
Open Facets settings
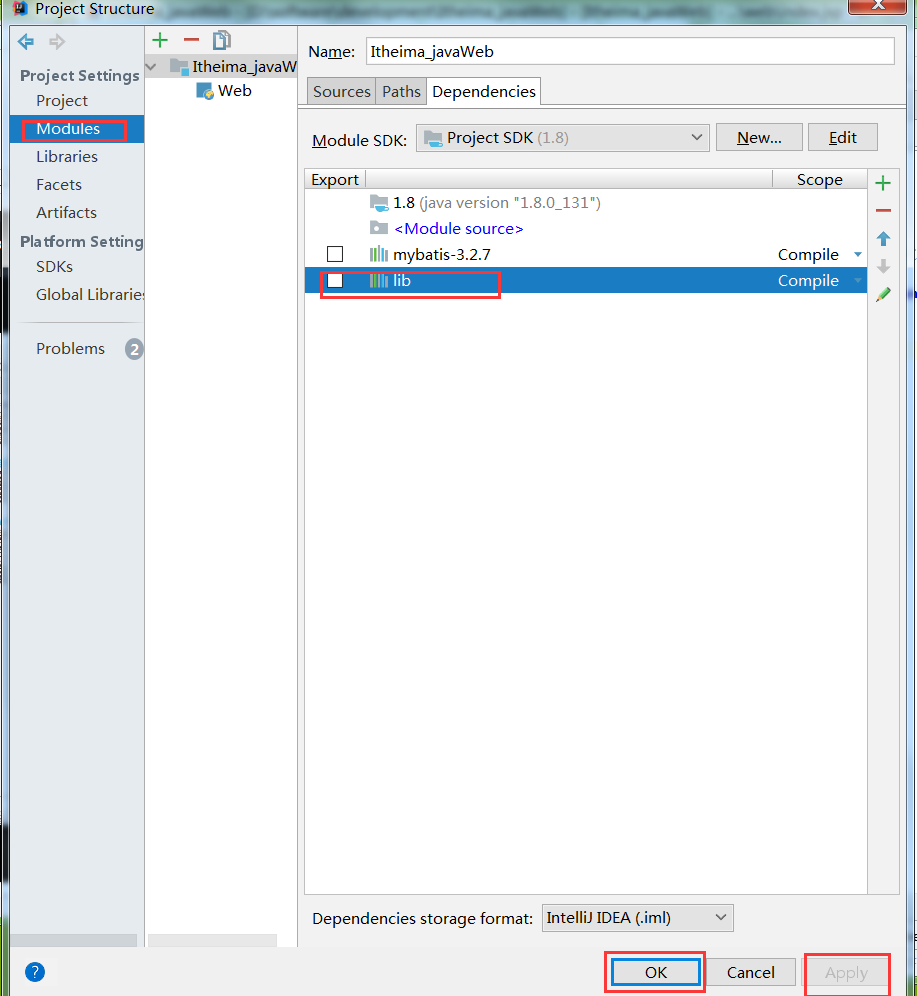[59, 185]
